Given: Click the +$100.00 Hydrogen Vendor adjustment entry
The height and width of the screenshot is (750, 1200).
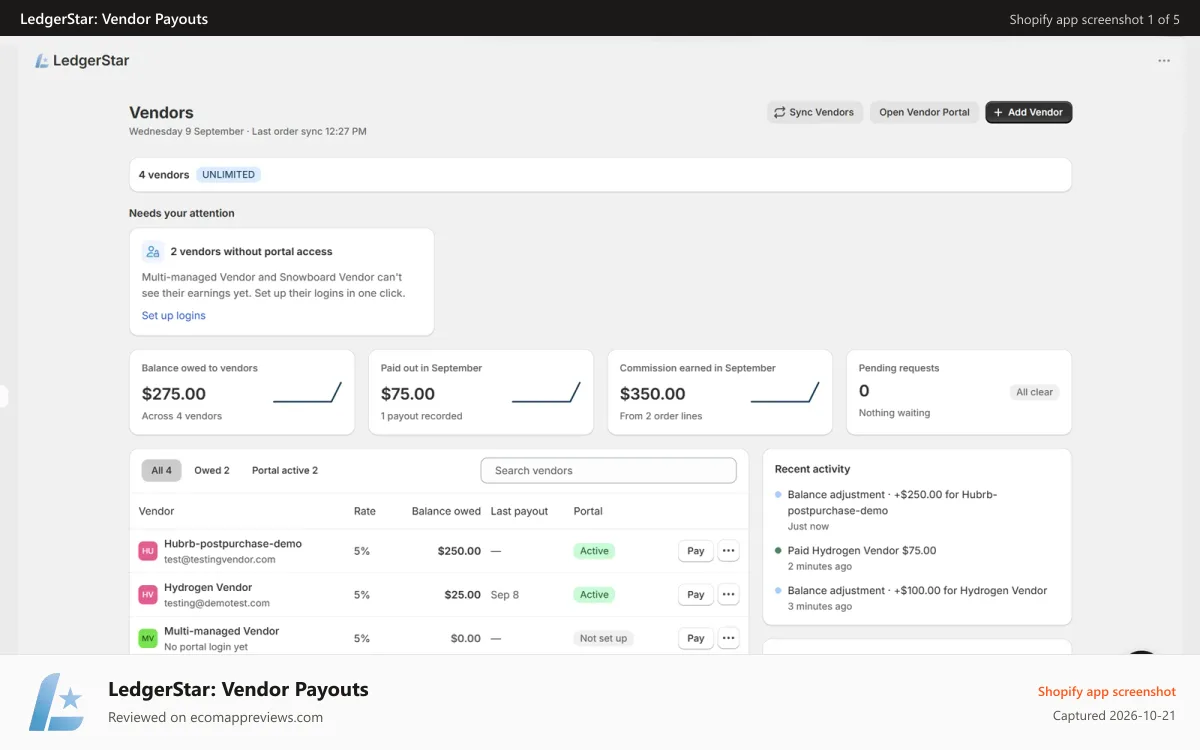Looking at the screenshot, I should click(x=917, y=591).
